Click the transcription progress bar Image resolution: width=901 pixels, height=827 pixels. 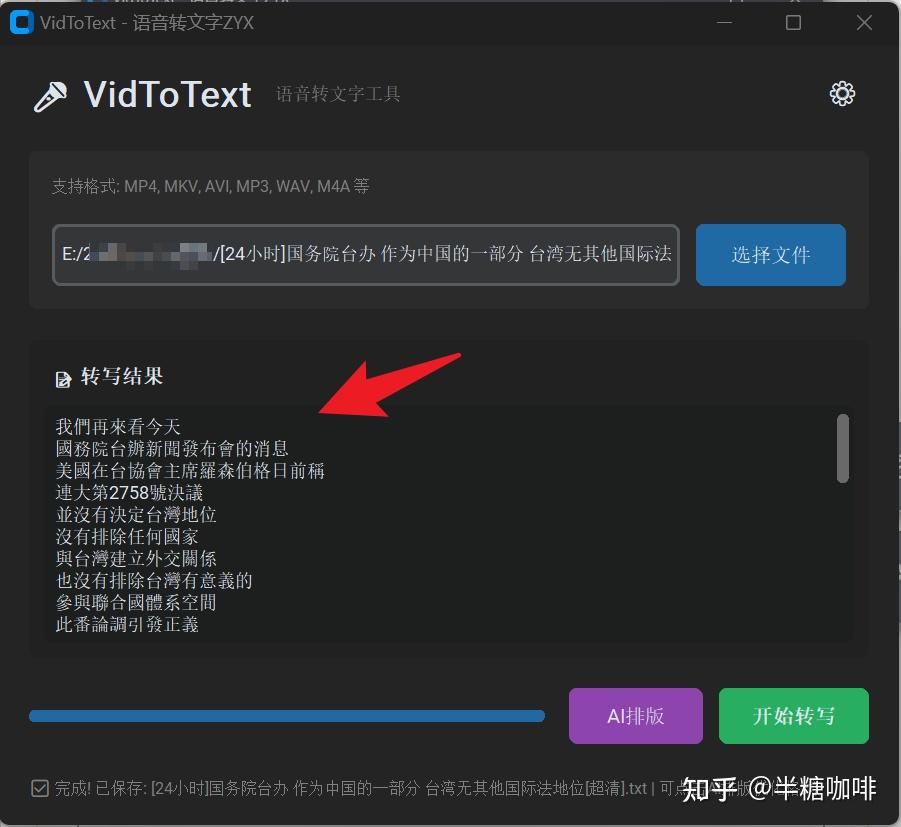click(x=287, y=716)
